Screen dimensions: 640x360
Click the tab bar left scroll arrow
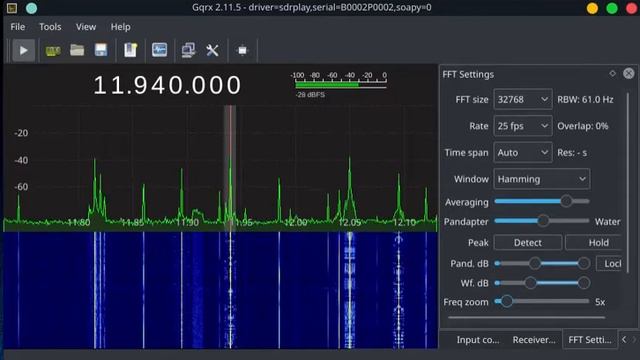pyautogui.click(x=624, y=339)
